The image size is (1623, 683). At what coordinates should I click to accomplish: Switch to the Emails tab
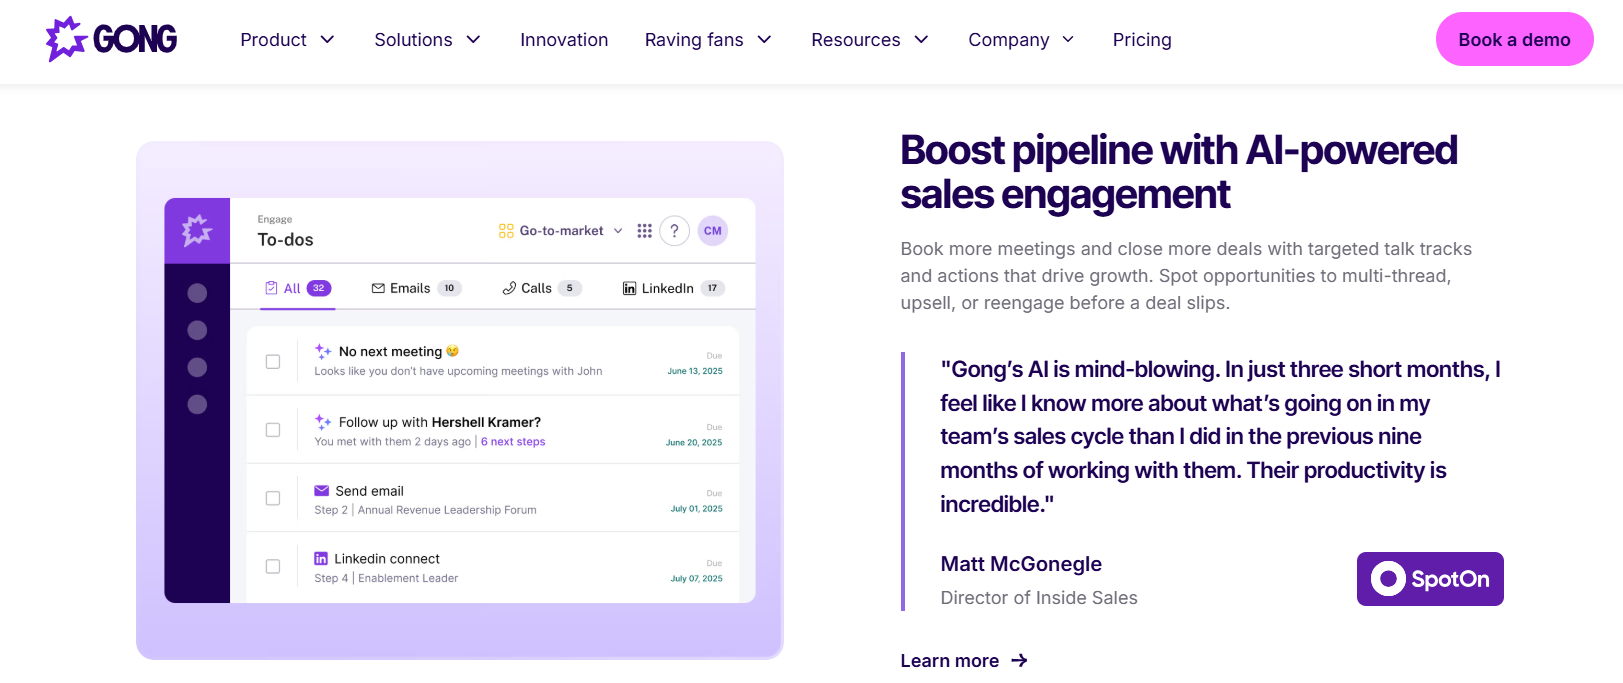coord(416,288)
